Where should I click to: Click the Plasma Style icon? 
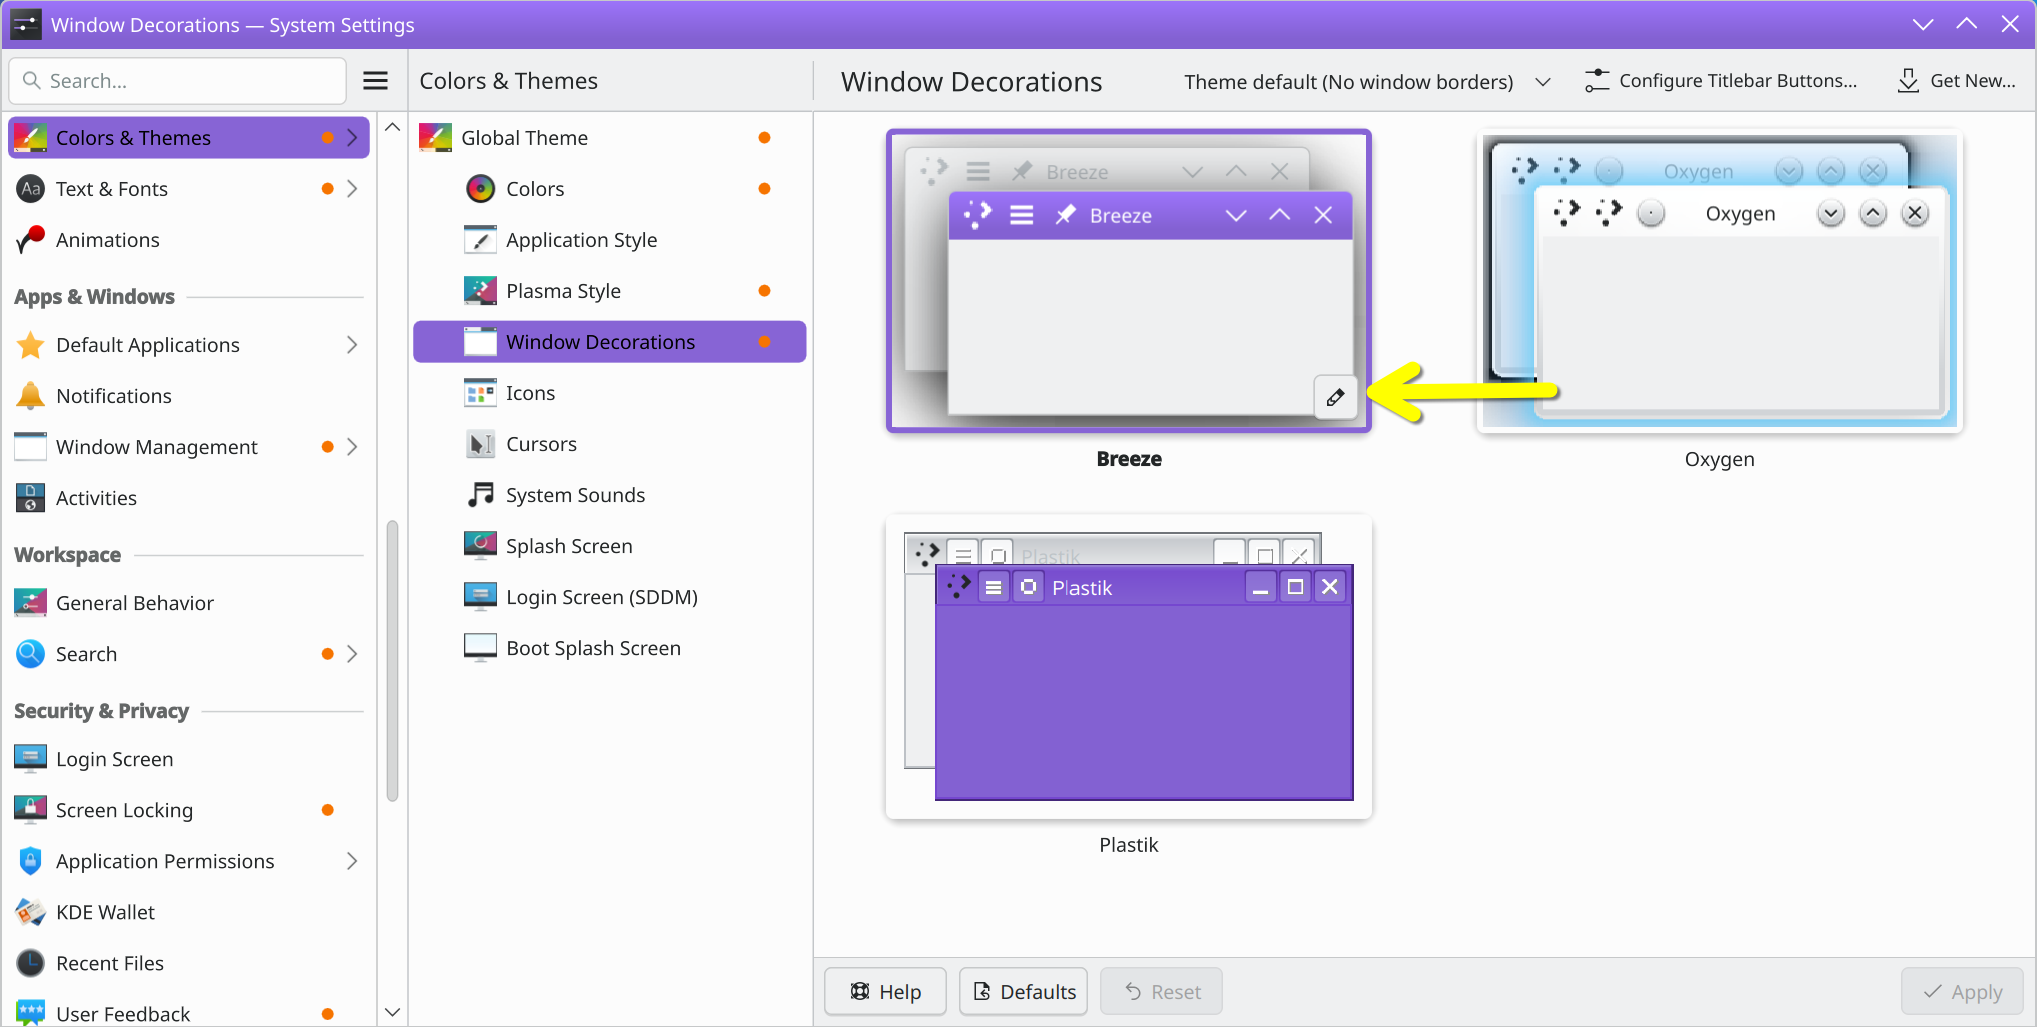480,291
